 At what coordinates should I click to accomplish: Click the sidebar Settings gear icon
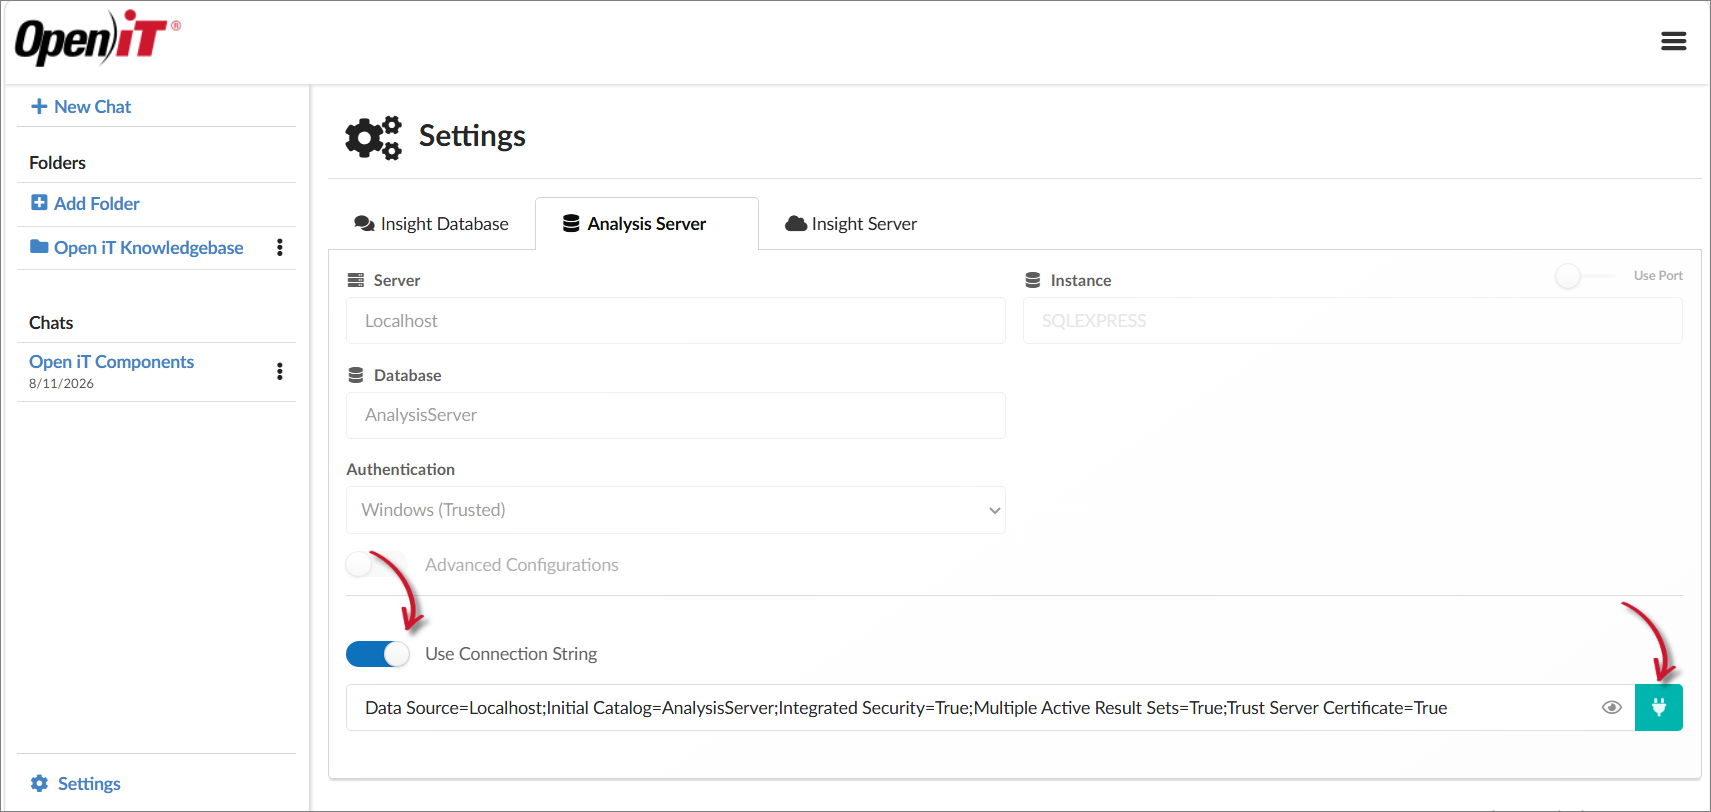click(39, 783)
